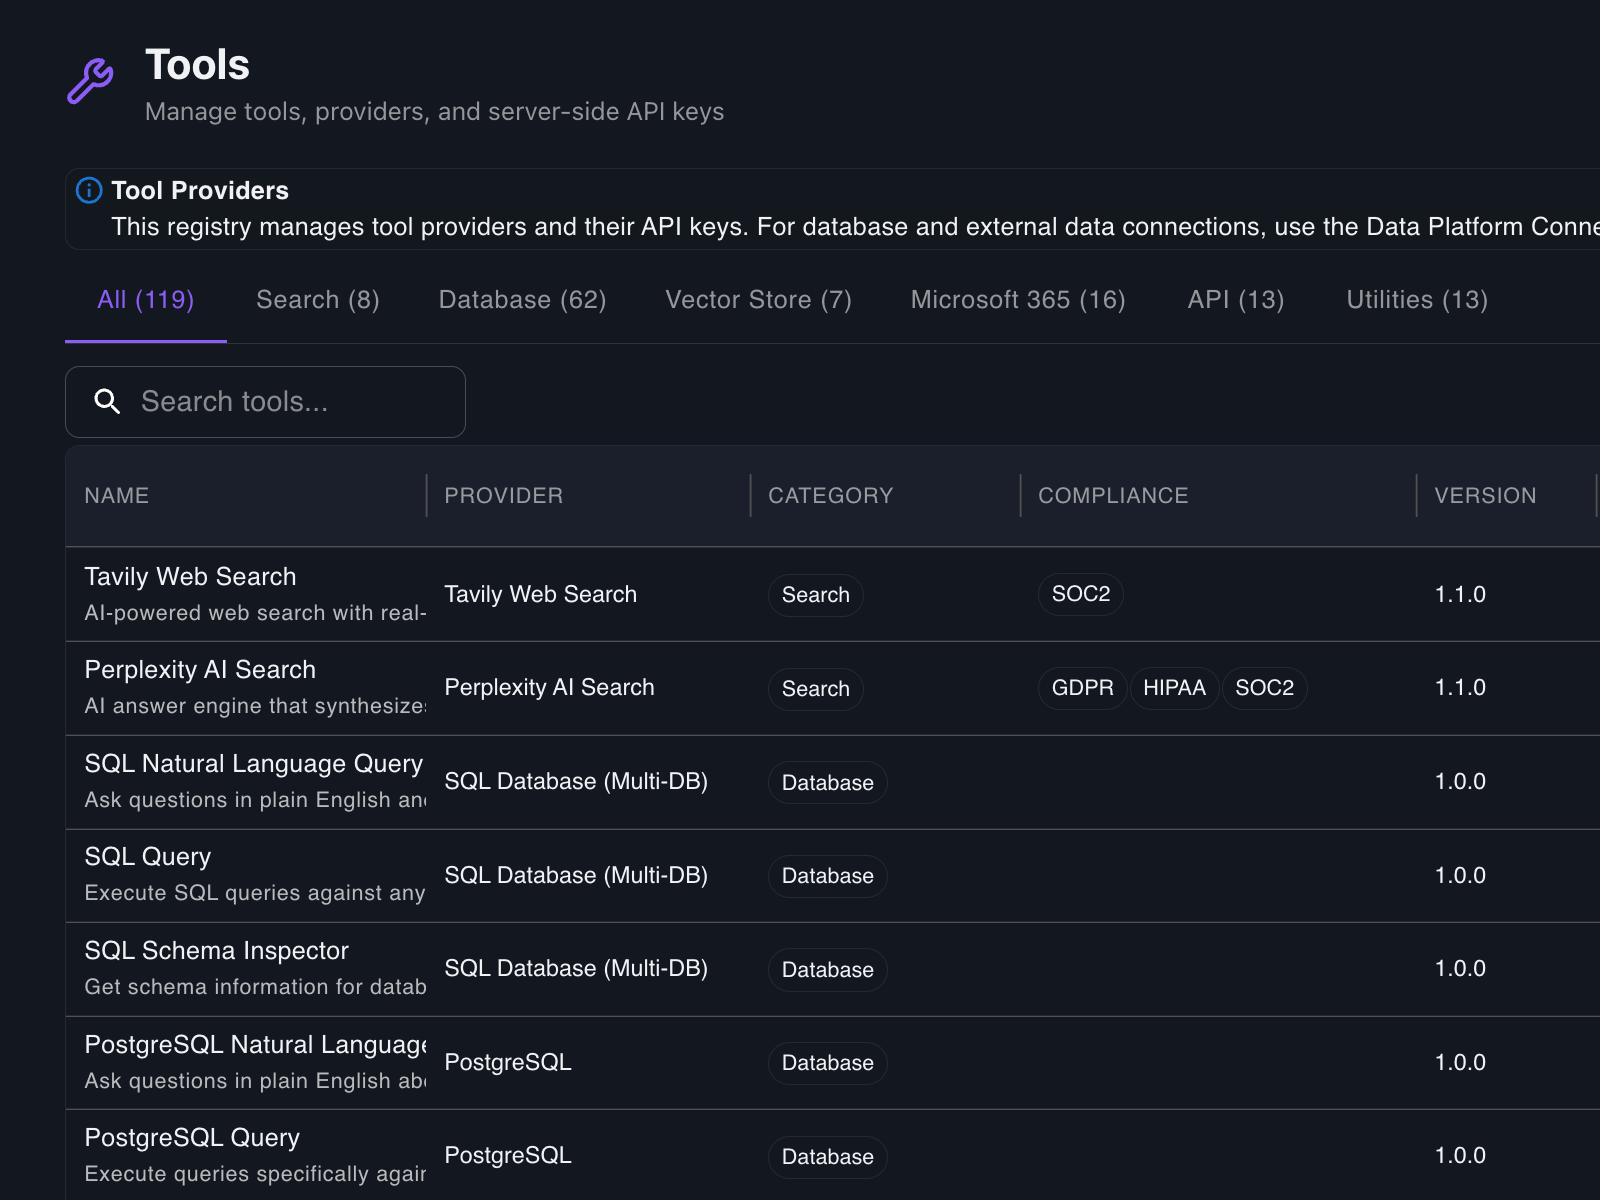
Task: Click the magnifier icon in search box
Action: (107, 402)
